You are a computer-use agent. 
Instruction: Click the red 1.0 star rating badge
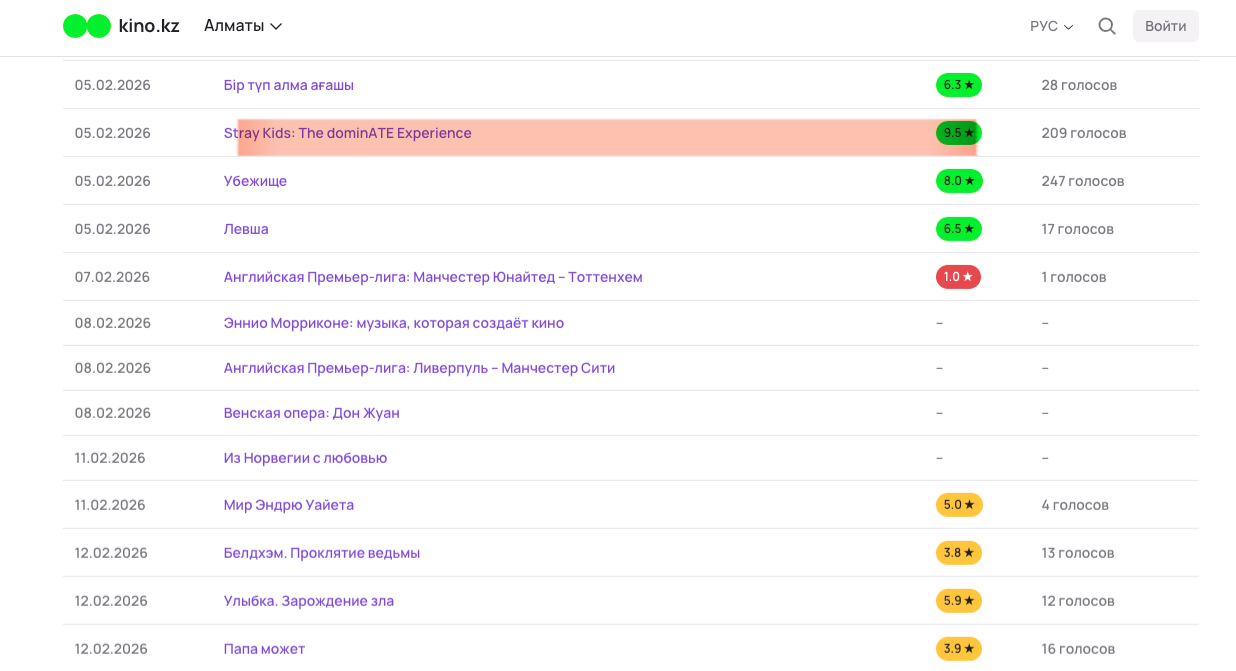coord(957,277)
